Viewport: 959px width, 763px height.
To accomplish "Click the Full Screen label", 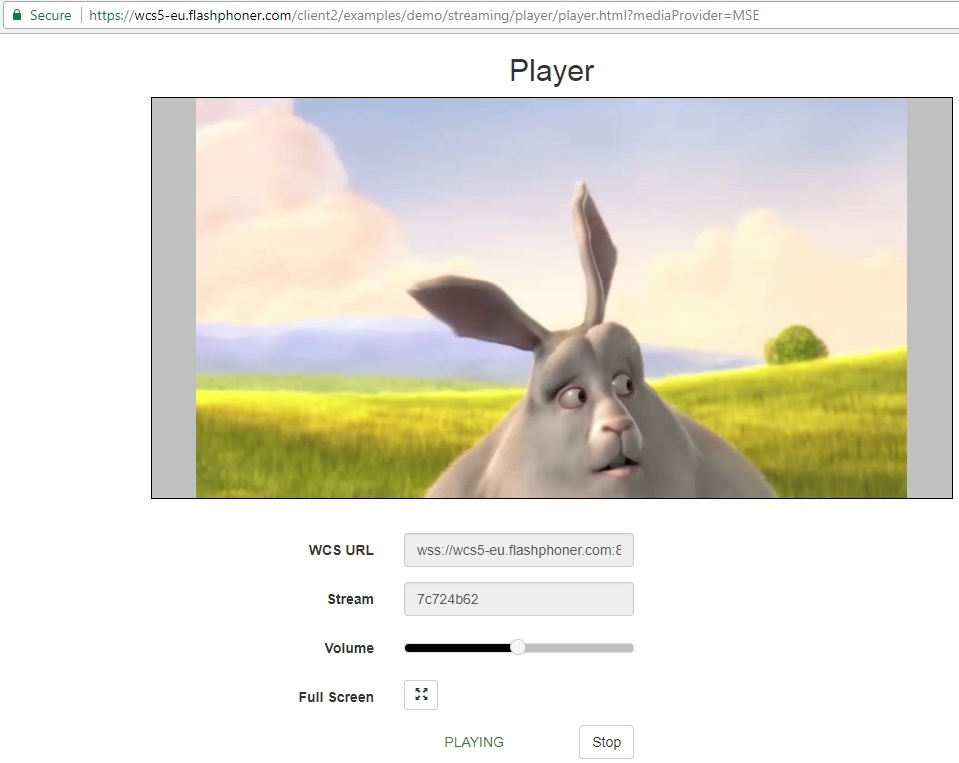I will (x=336, y=697).
